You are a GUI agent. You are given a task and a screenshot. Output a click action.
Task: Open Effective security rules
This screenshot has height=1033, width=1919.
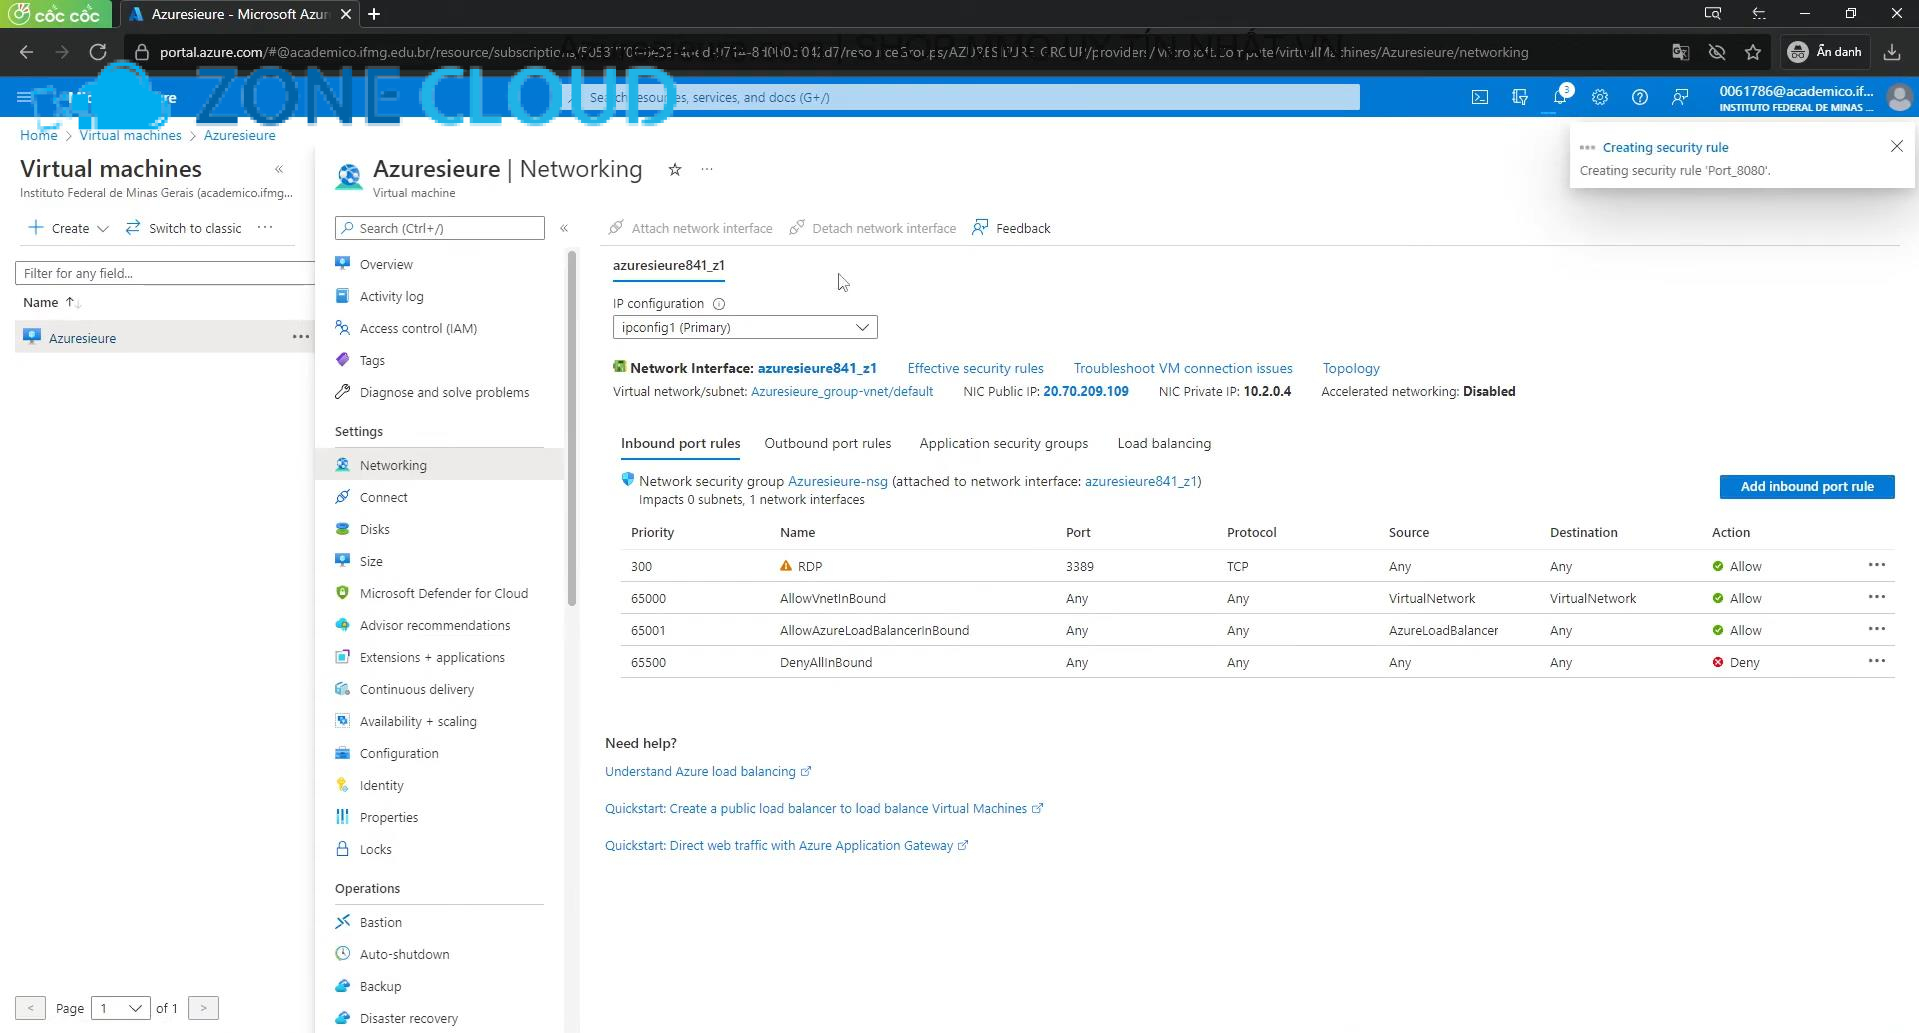coord(975,368)
